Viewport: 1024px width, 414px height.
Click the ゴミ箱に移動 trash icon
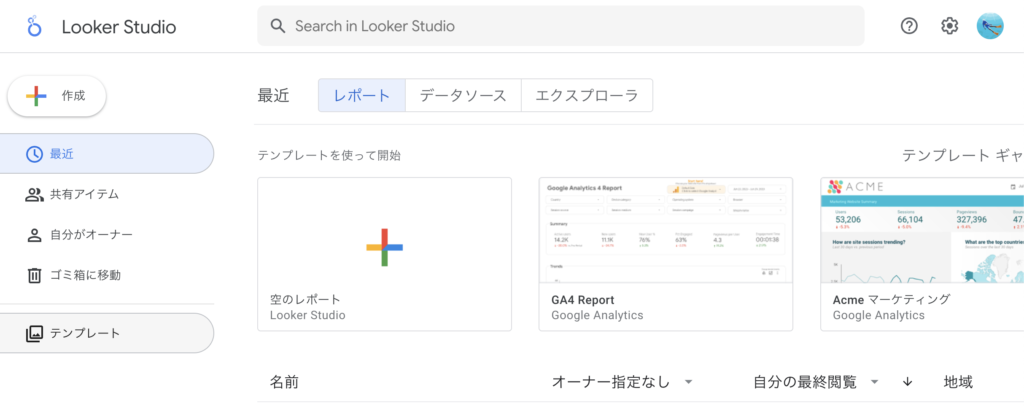(x=34, y=274)
